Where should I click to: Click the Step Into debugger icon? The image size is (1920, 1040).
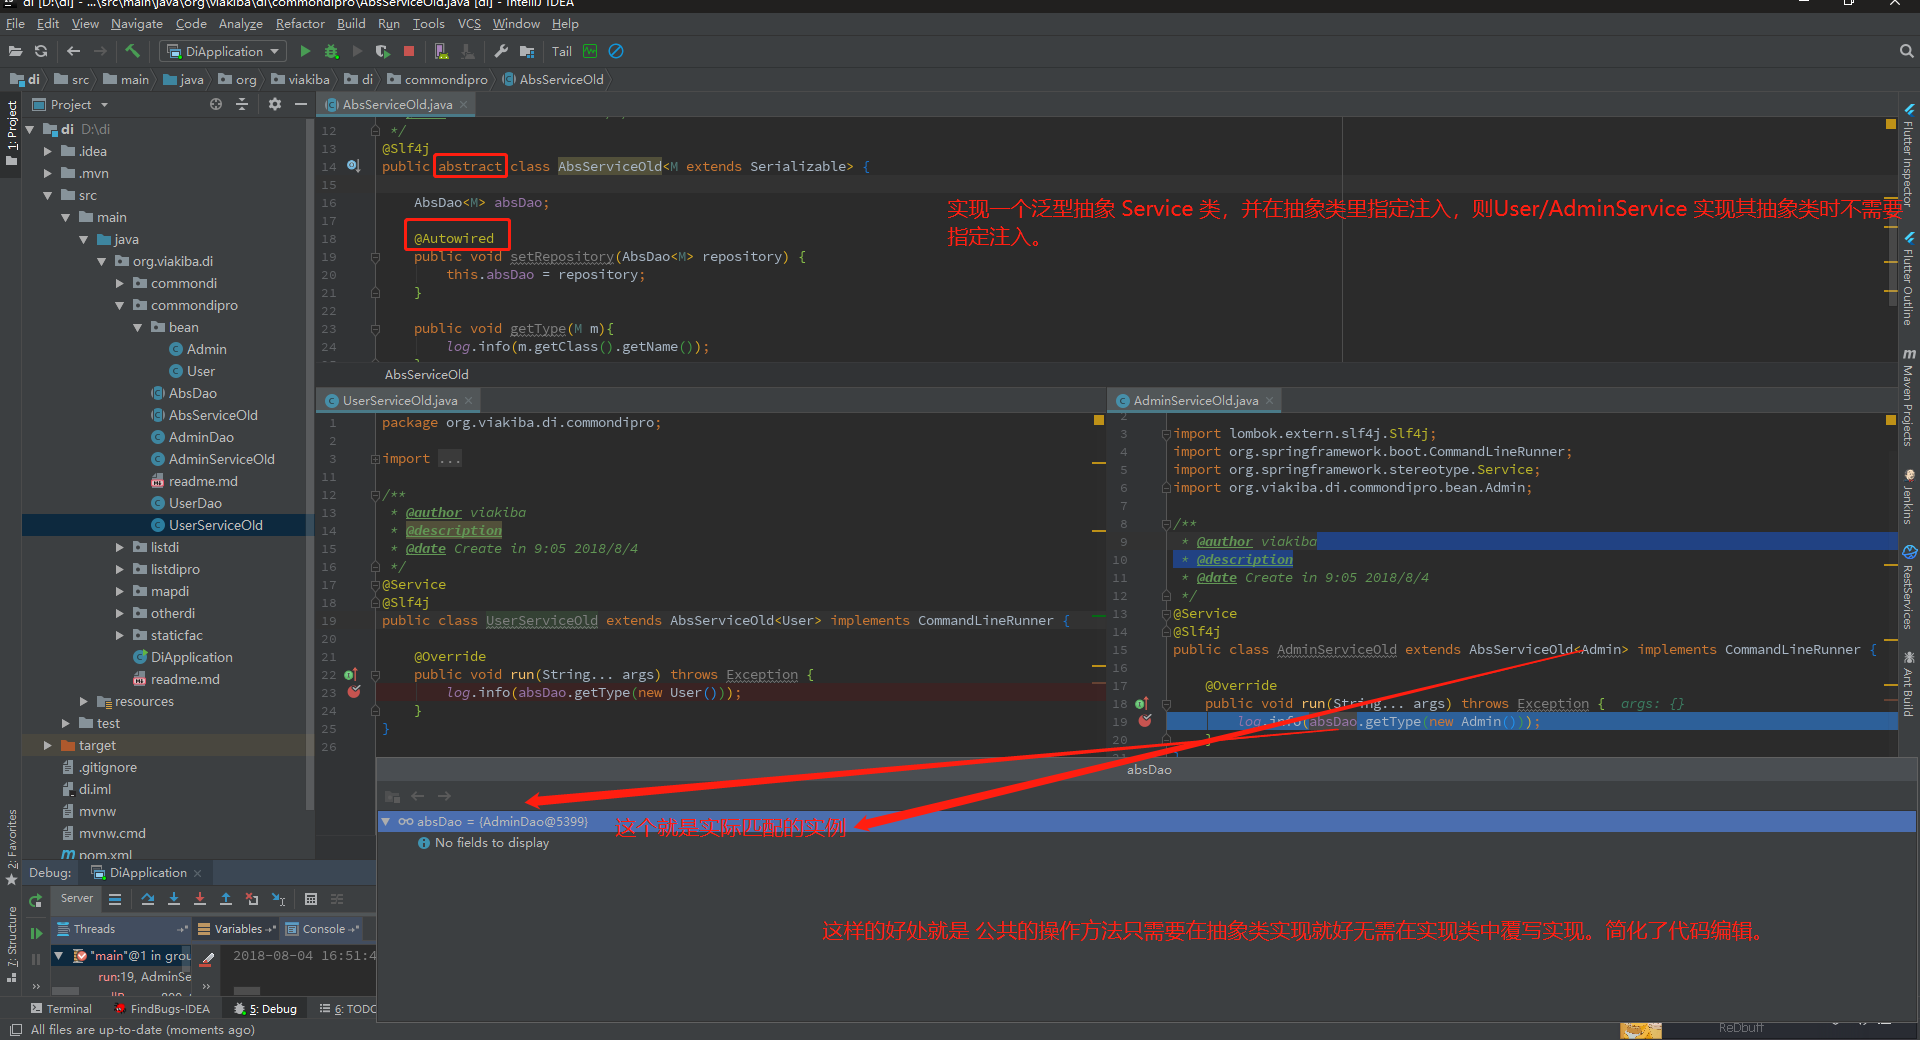pos(174,899)
